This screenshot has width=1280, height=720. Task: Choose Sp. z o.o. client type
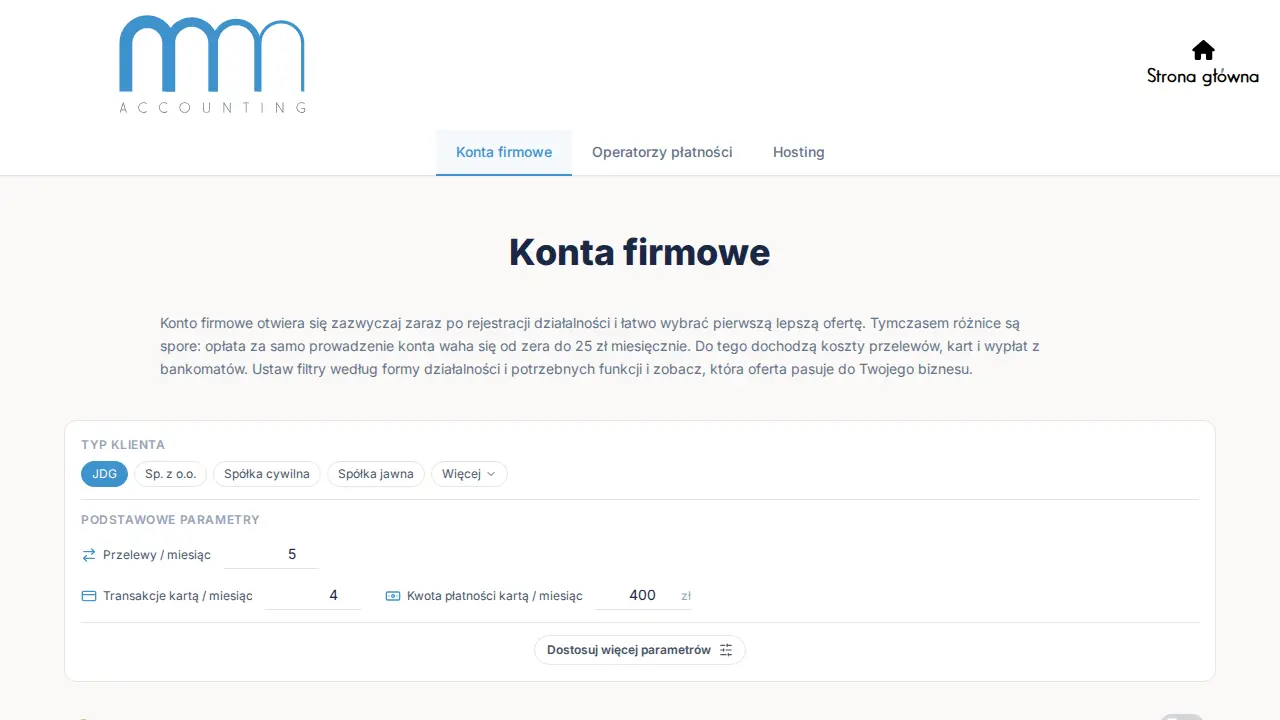[x=170, y=474]
